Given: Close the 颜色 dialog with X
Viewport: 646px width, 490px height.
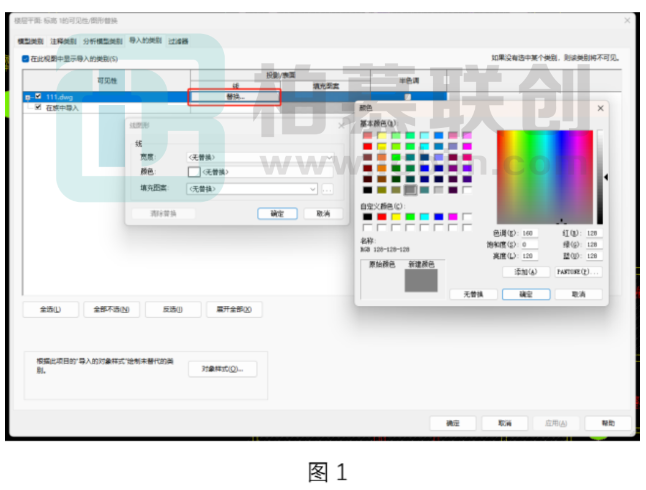Looking at the screenshot, I should 600,108.
